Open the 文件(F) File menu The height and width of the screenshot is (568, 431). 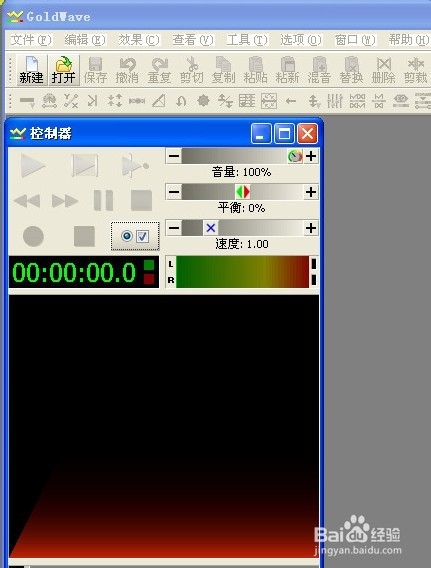tap(31, 40)
